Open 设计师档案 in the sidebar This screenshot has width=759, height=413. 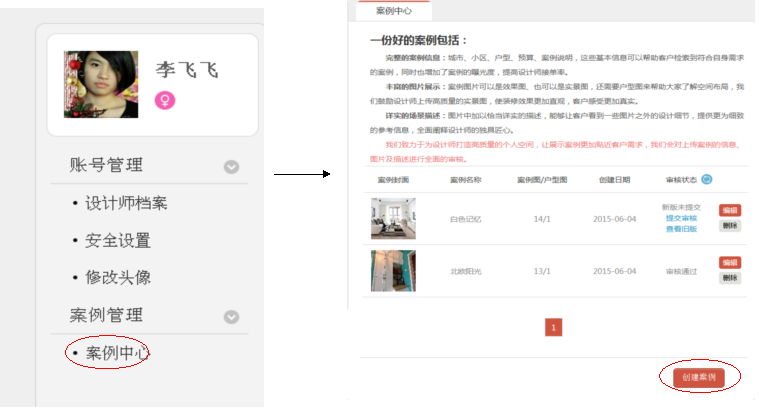click(x=125, y=203)
